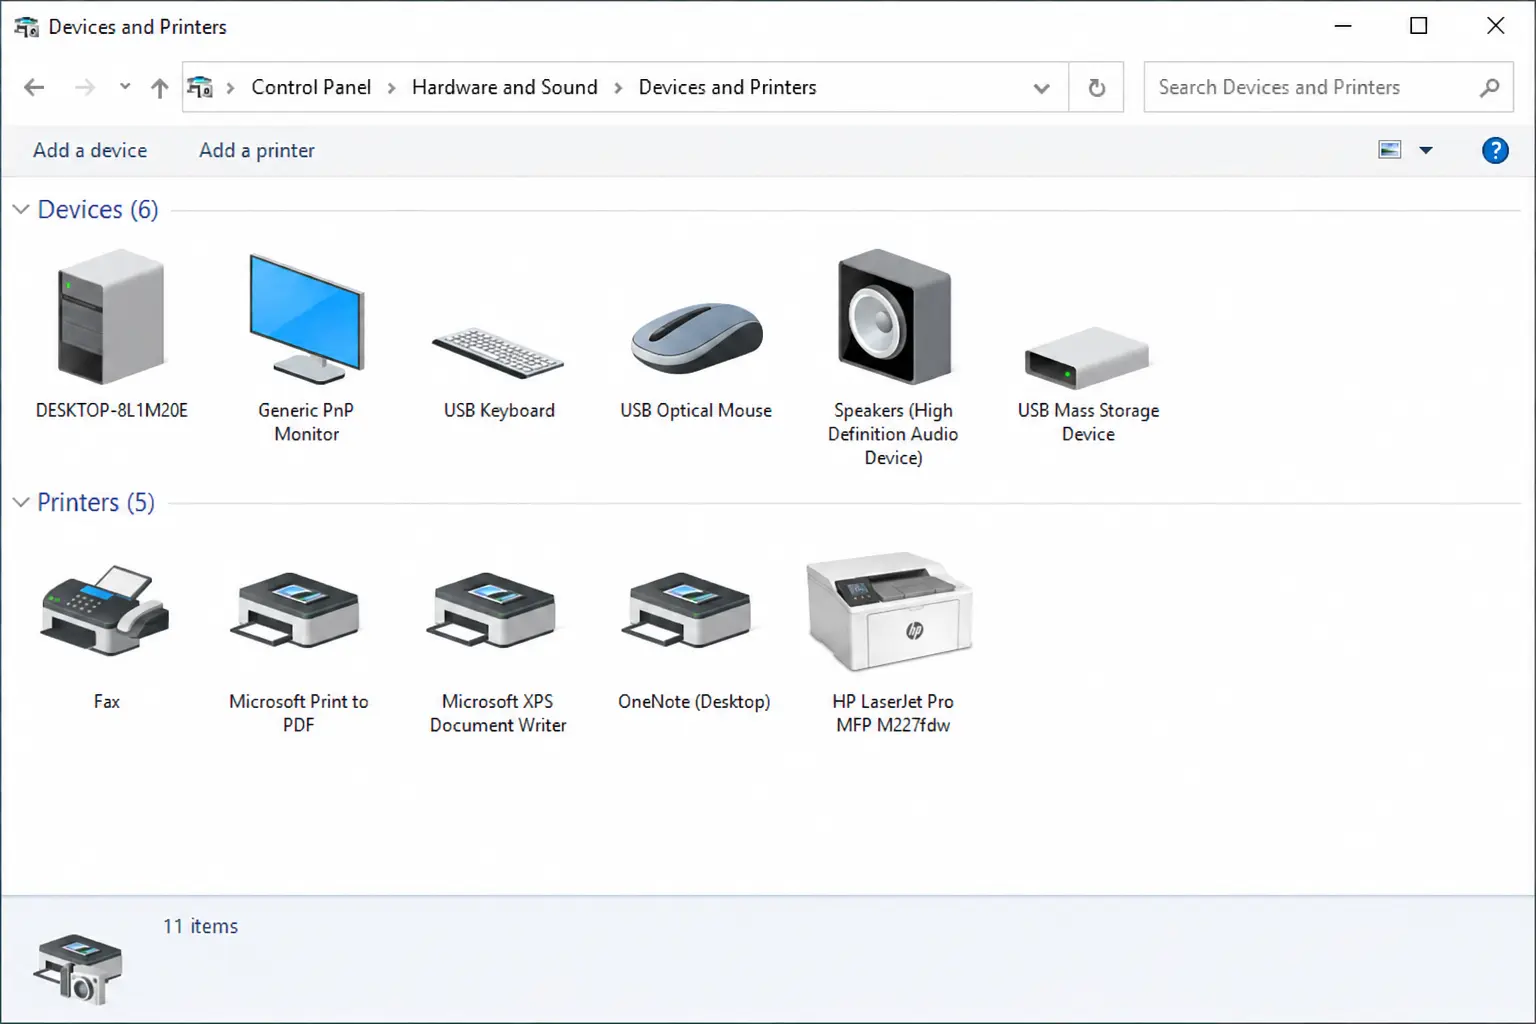Image resolution: width=1536 pixels, height=1024 pixels.
Task: Click the OneNote (Desktop) label
Action: (x=694, y=701)
